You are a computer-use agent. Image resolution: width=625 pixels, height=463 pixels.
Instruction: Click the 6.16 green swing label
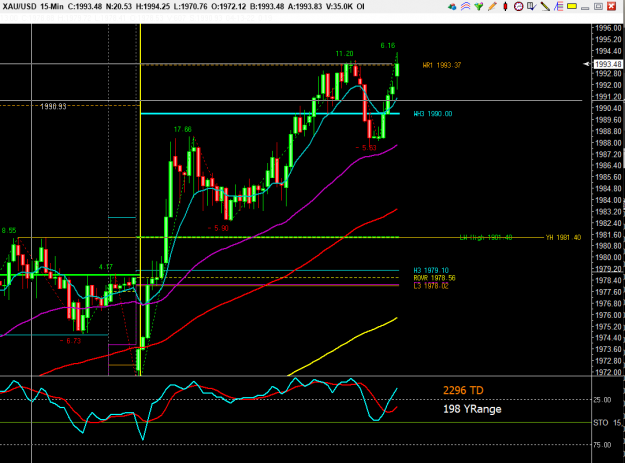[x=388, y=46]
